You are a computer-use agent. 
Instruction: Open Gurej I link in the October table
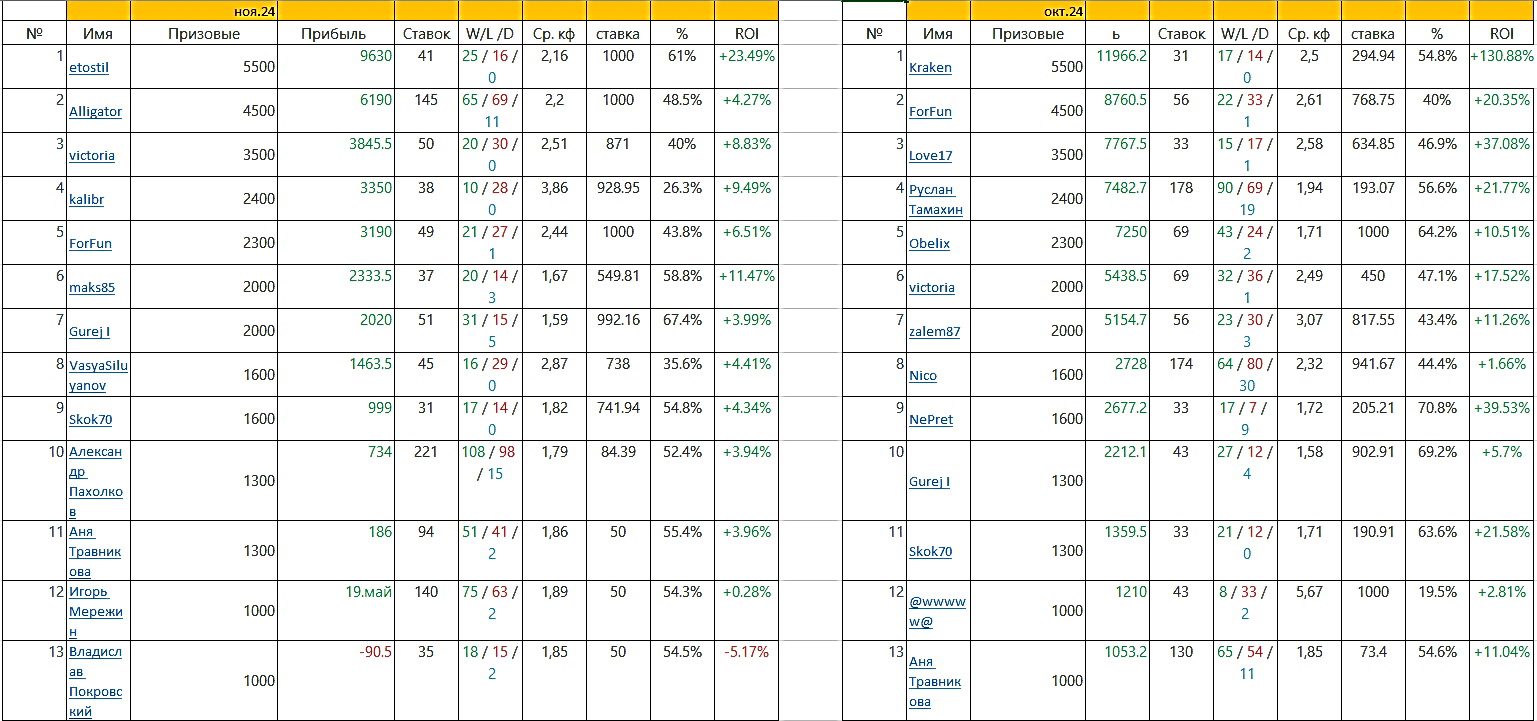930,481
